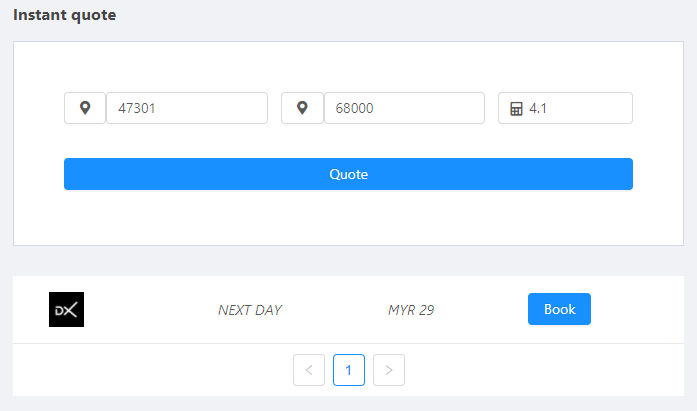The image size is (697, 411).
Task: Book the DX next day delivery
Action: pyautogui.click(x=559, y=309)
